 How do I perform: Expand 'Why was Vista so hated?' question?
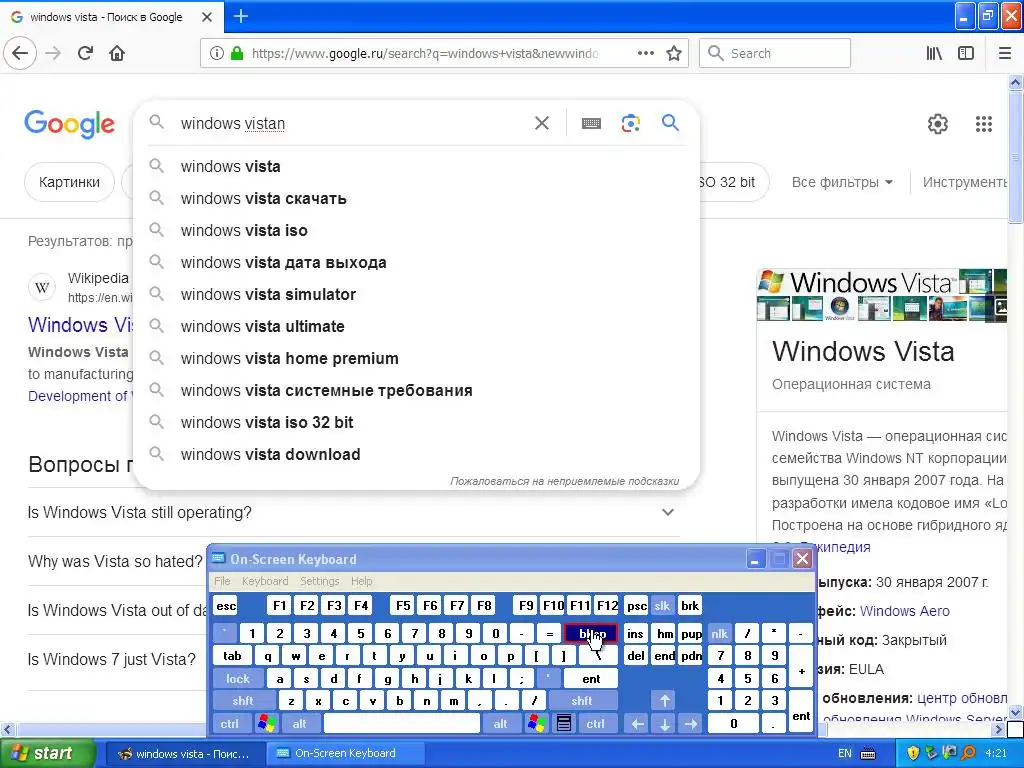(116, 562)
